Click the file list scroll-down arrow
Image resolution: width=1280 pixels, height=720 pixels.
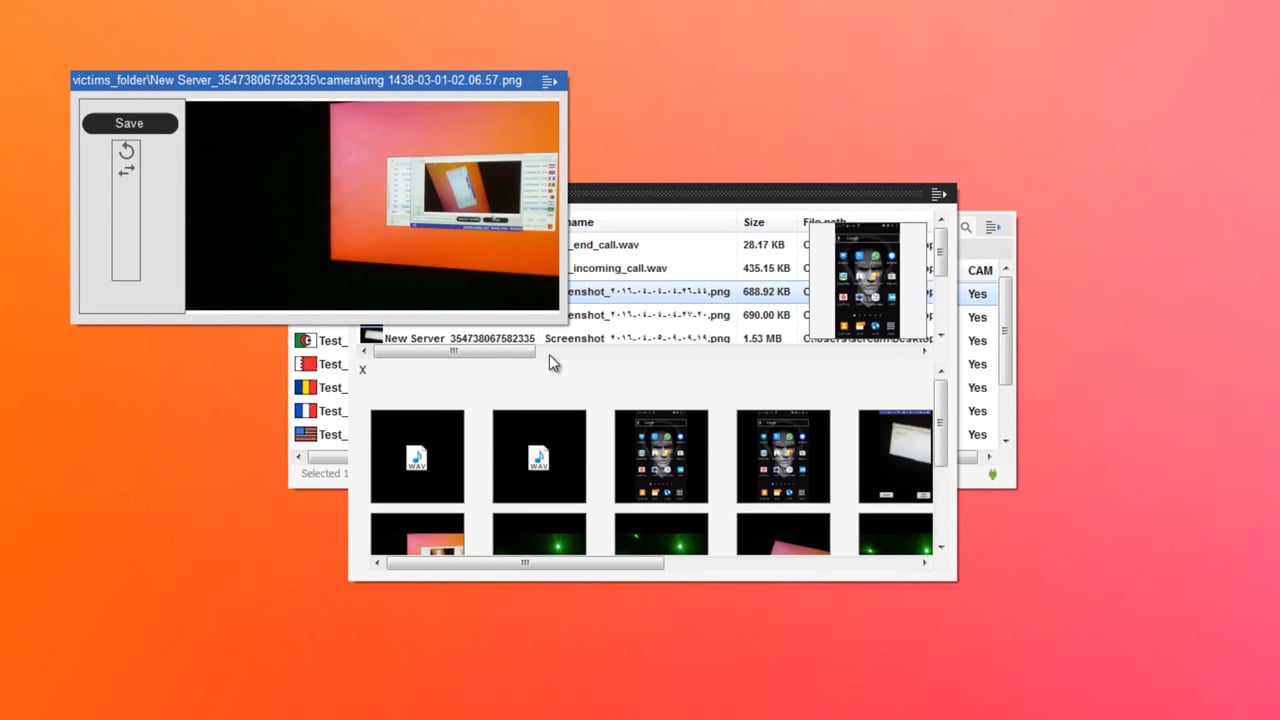940,335
